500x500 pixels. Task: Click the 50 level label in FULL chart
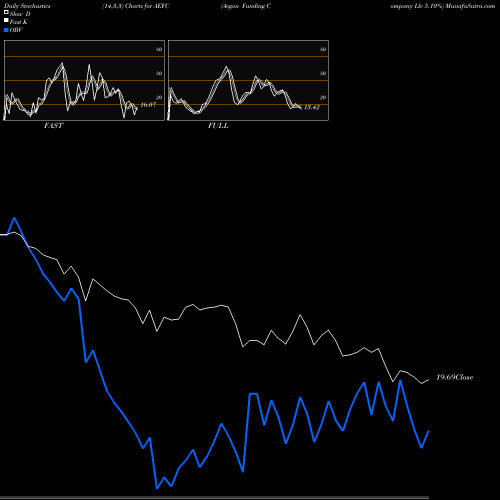click(323, 73)
